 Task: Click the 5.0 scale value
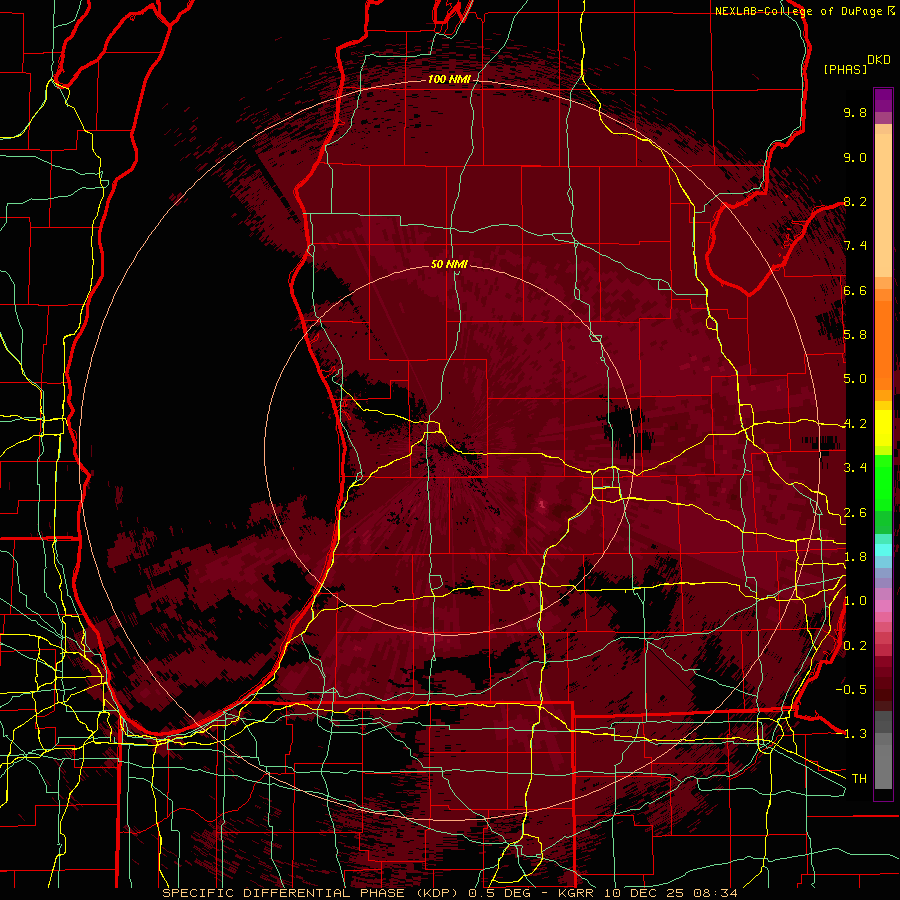coord(855,379)
